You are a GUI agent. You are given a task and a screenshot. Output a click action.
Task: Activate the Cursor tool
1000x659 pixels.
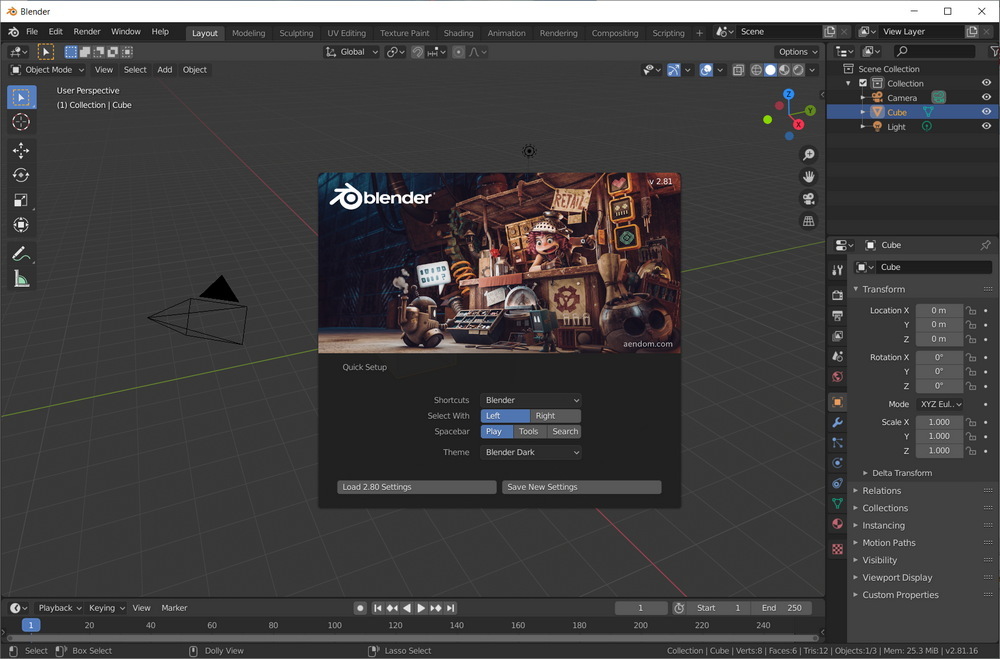coord(21,122)
